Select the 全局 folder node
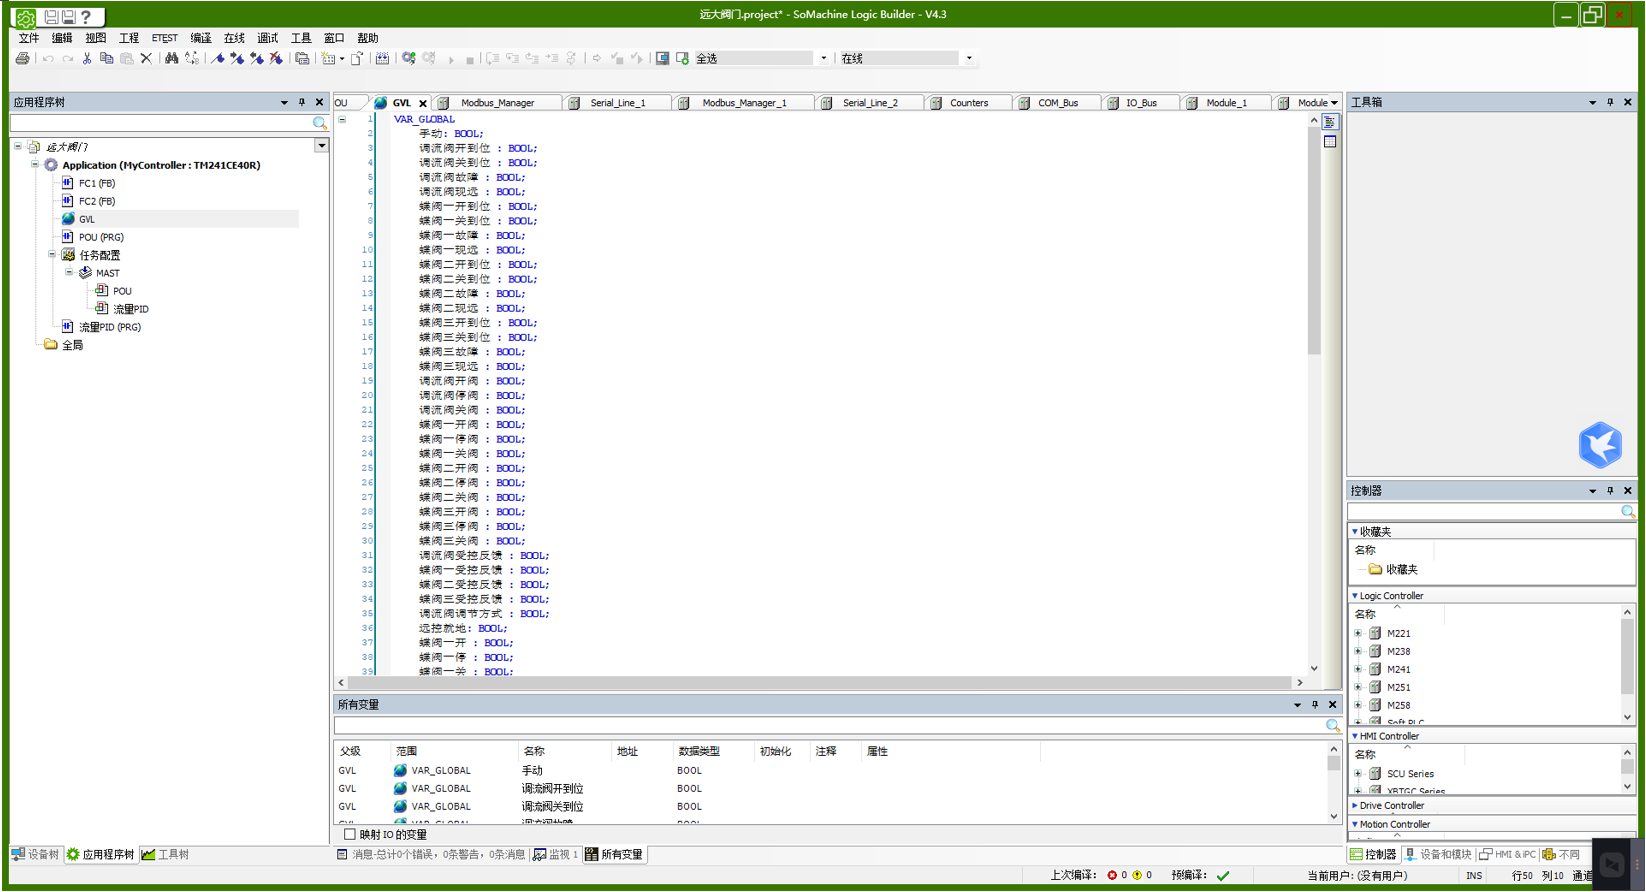 point(72,345)
